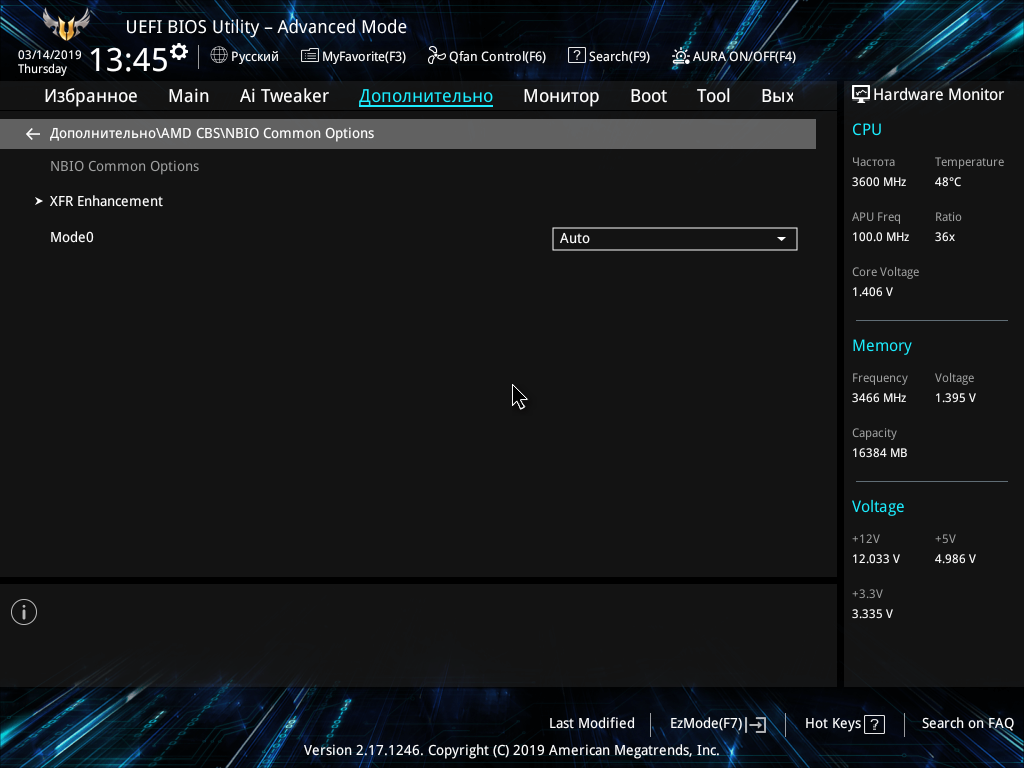This screenshot has width=1024, height=768.
Task: Click the NBIO Common Options heading
Action: coord(125,166)
